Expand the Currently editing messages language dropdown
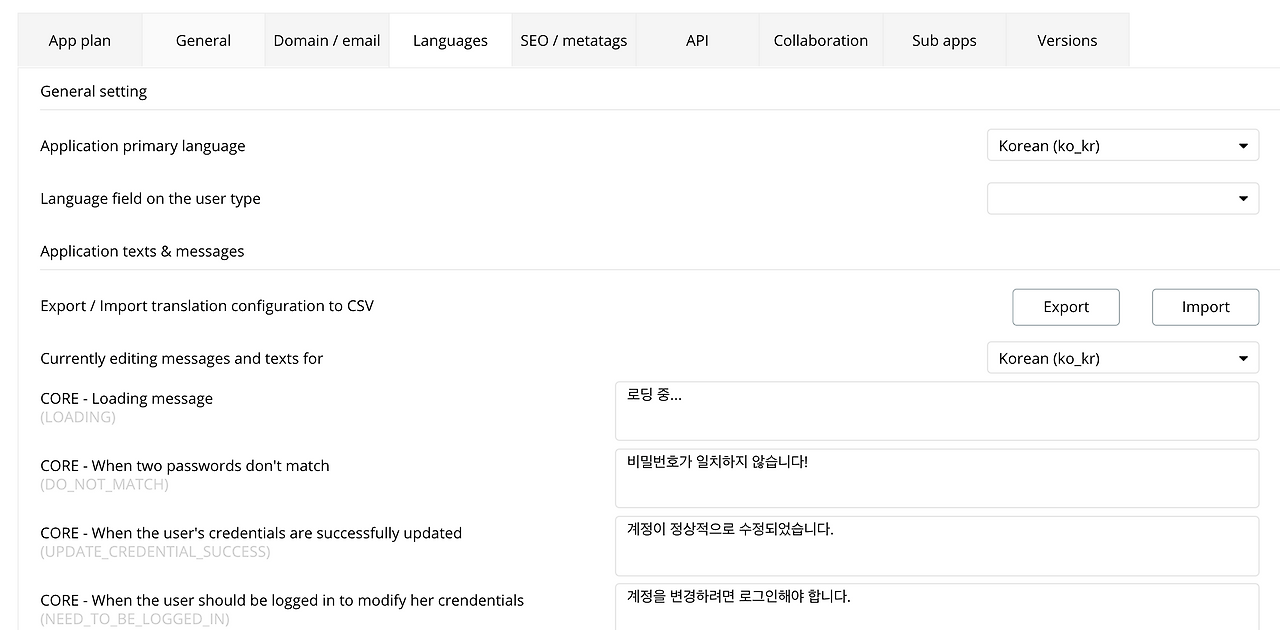 click(x=1123, y=358)
